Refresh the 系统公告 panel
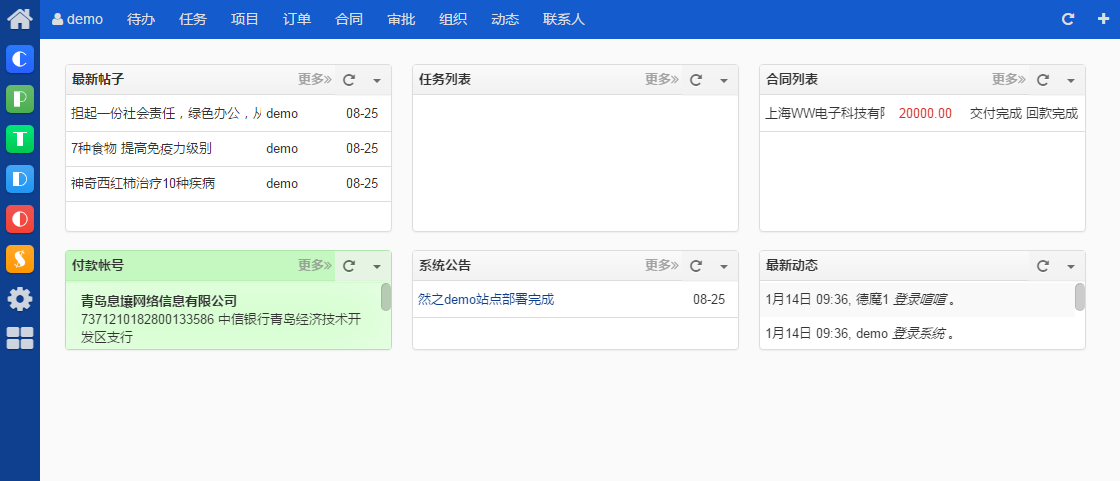 click(696, 266)
